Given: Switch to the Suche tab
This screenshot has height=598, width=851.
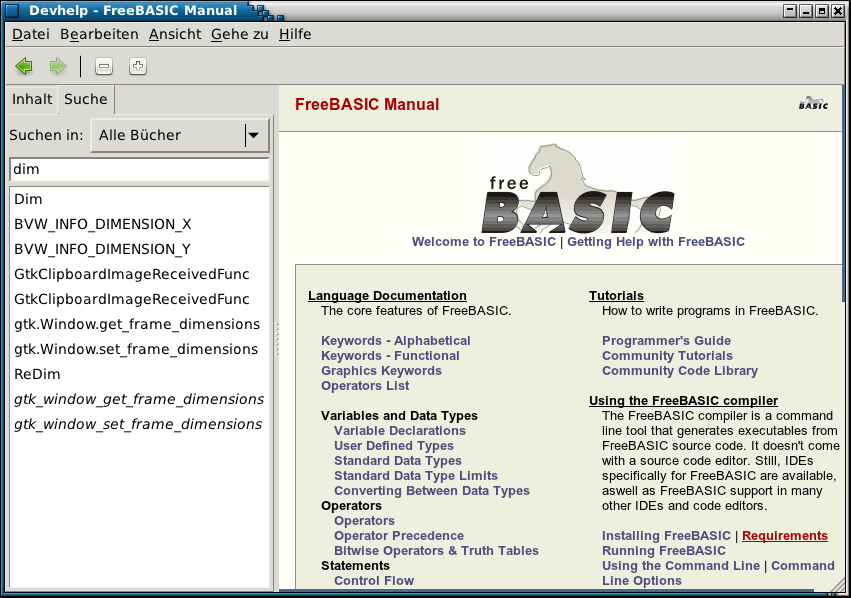Looking at the screenshot, I should coord(86,99).
